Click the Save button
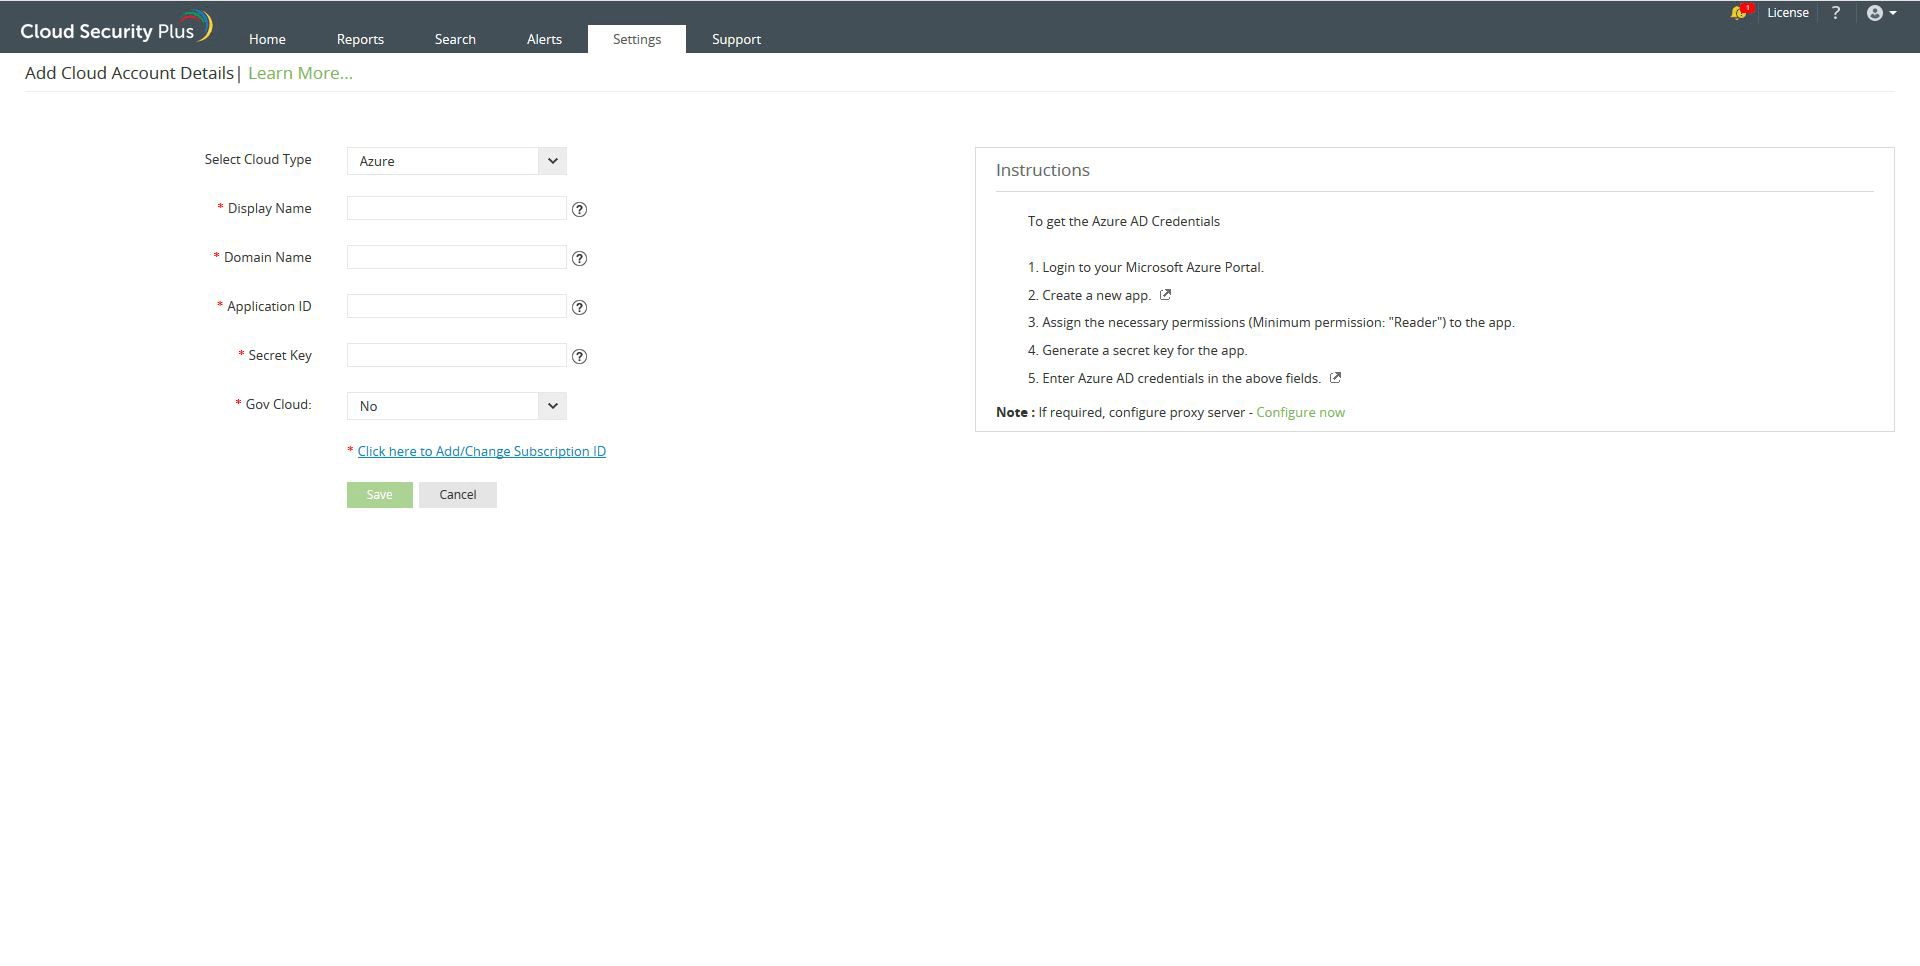Viewport: 1920px width, 966px height. [x=379, y=494]
